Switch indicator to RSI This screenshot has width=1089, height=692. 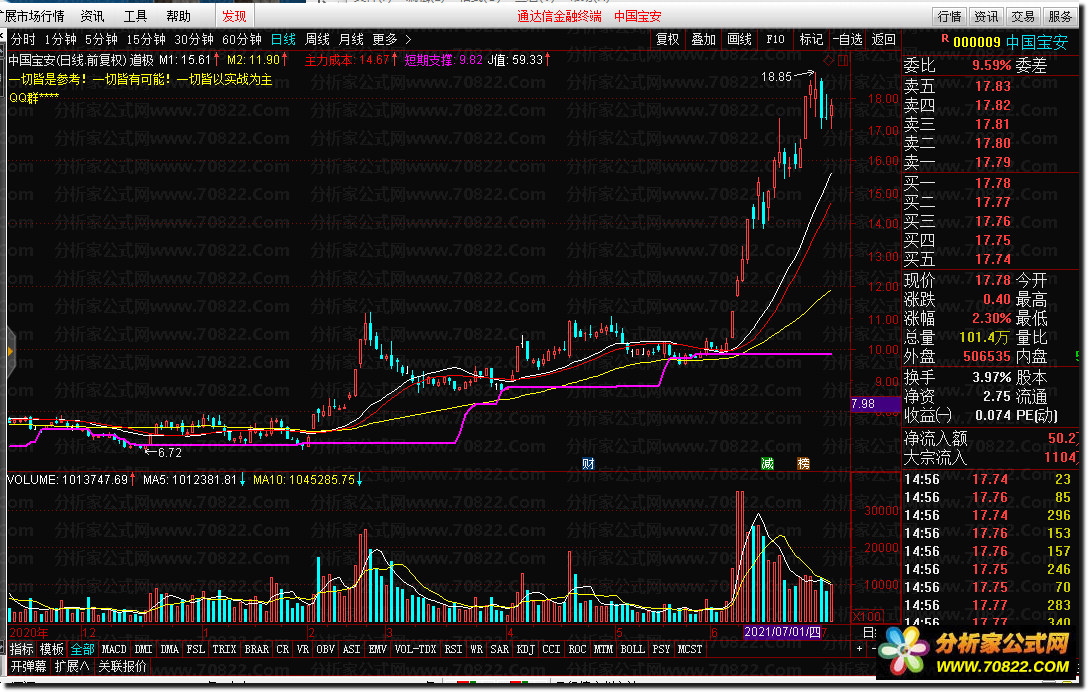(x=454, y=649)
